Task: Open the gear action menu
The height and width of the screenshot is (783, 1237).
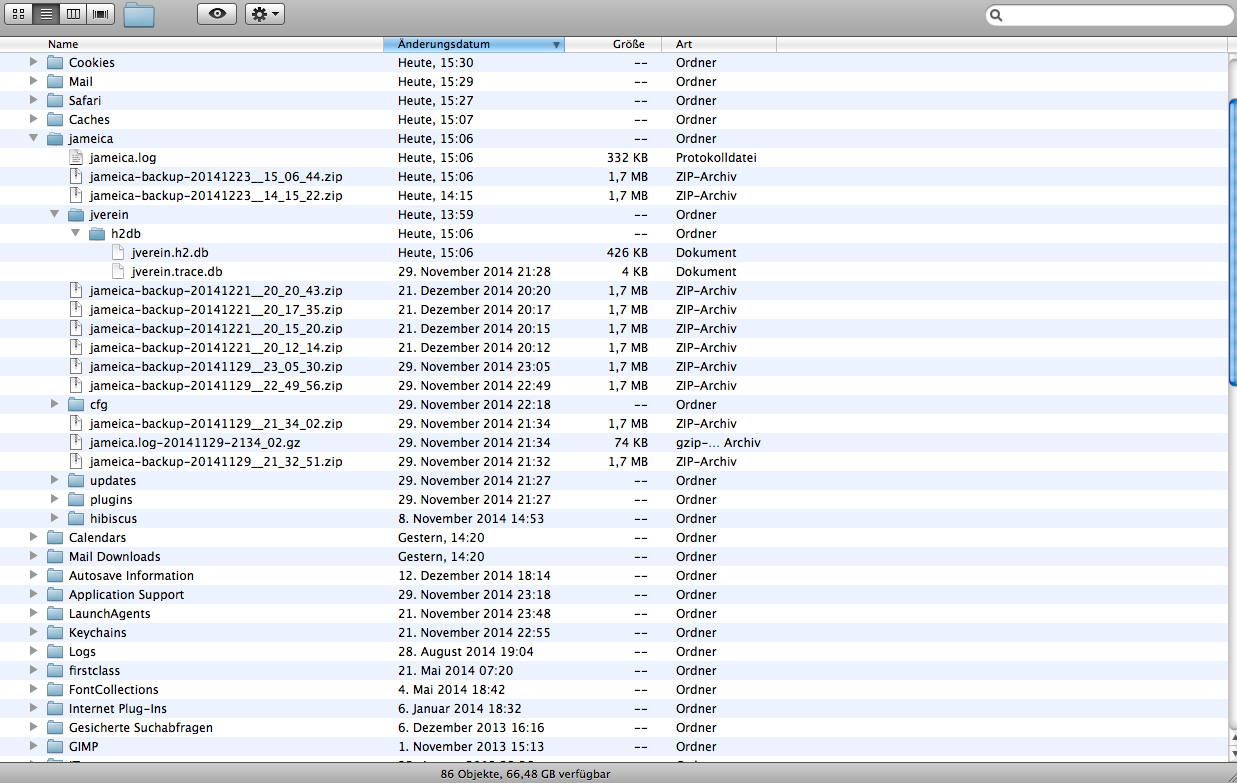Action: coord(264,14)
